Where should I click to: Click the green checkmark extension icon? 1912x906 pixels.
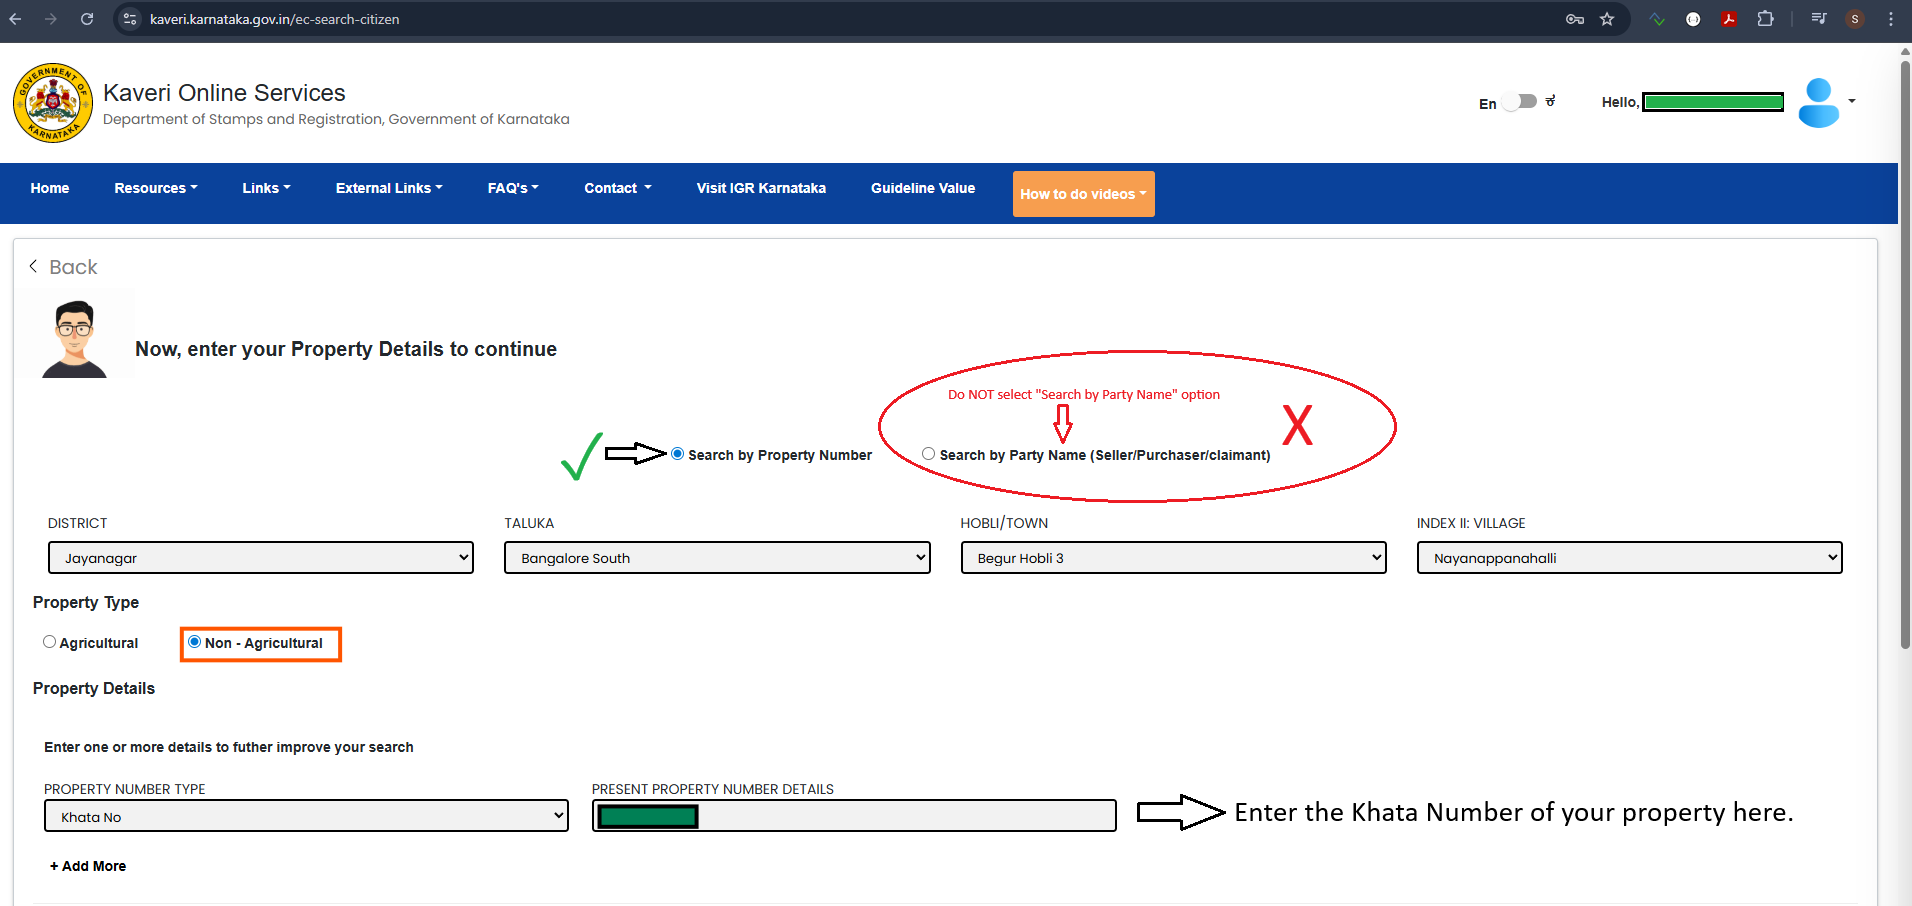tap(1657, 19)
